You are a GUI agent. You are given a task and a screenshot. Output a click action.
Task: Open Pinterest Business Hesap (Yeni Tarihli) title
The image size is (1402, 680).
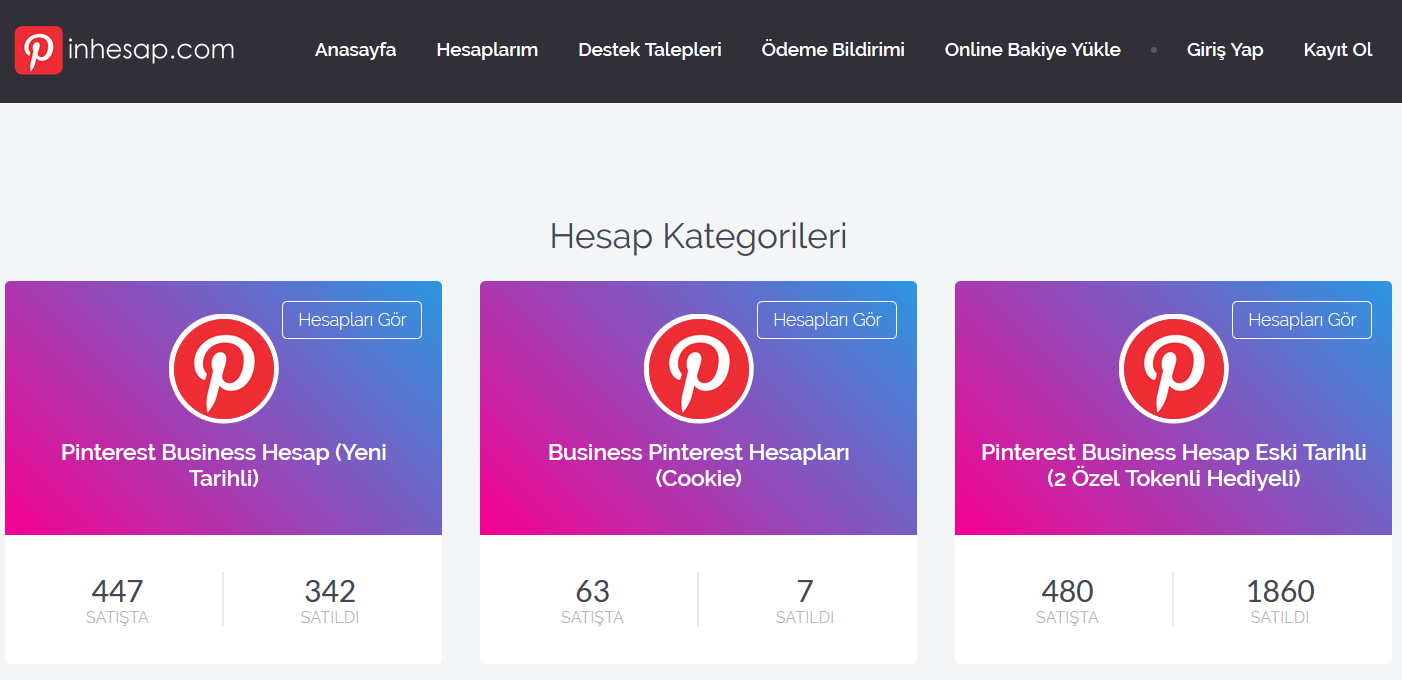coord(224,465)
